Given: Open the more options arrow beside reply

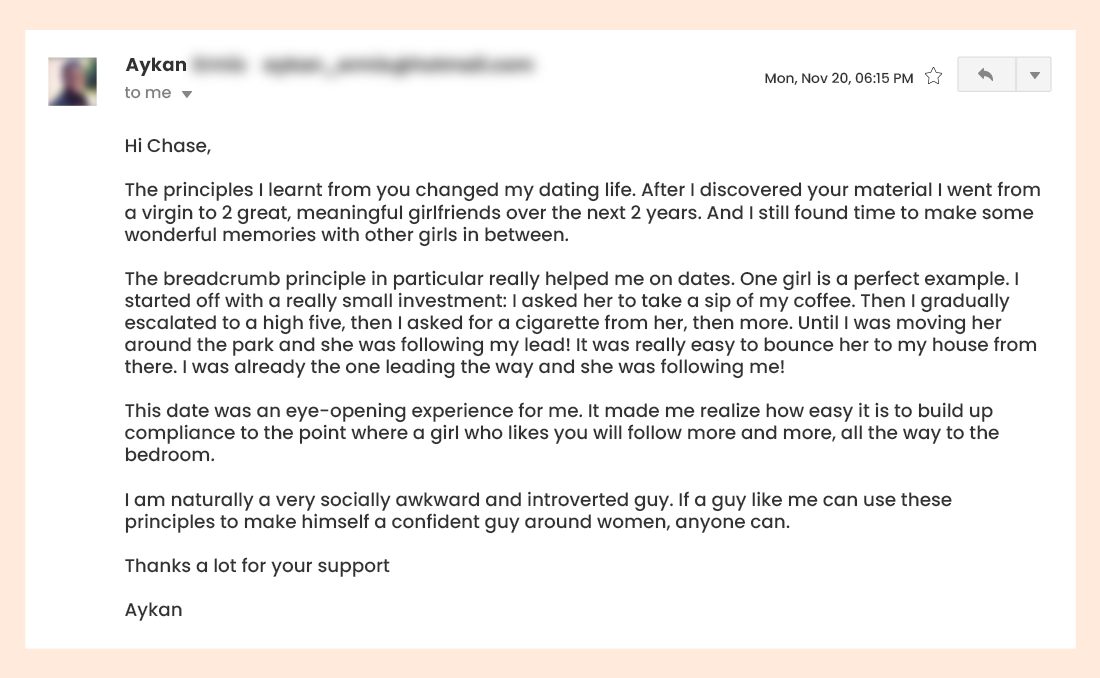Looking at the screenshot, I should [1034, 75].
